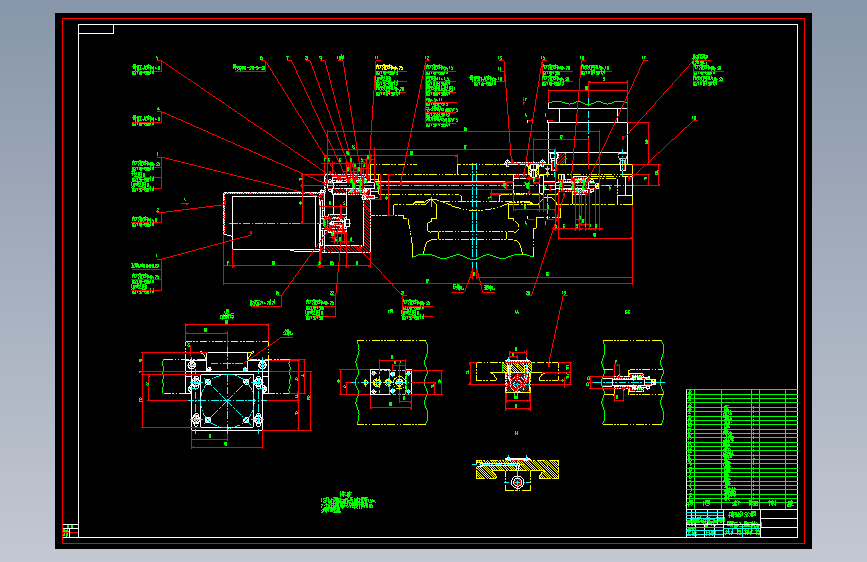This screenshot has width=867, height=562.
Task: Click the four-hole mounting block detail view
Action: (x=391, y=382)
